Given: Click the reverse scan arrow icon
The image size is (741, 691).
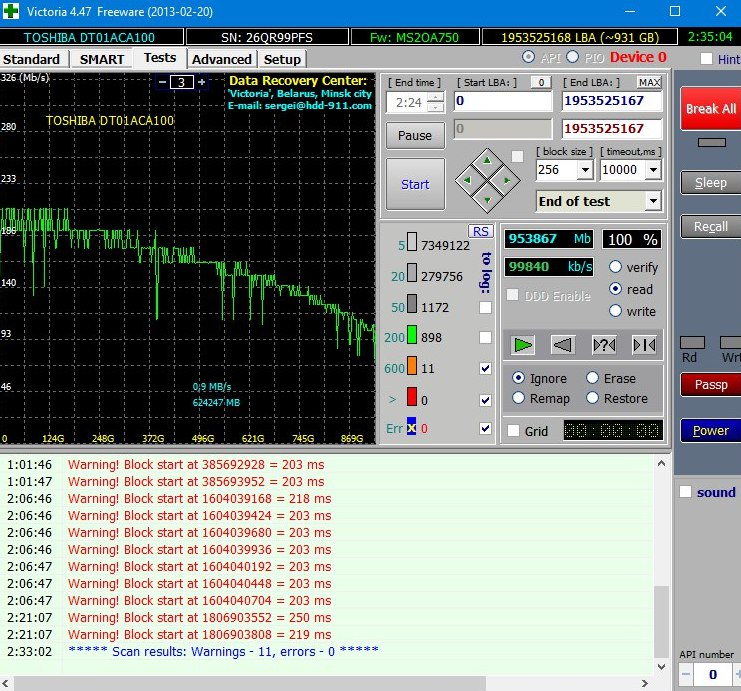Looking at the screenshot, I should pos(563,345).
